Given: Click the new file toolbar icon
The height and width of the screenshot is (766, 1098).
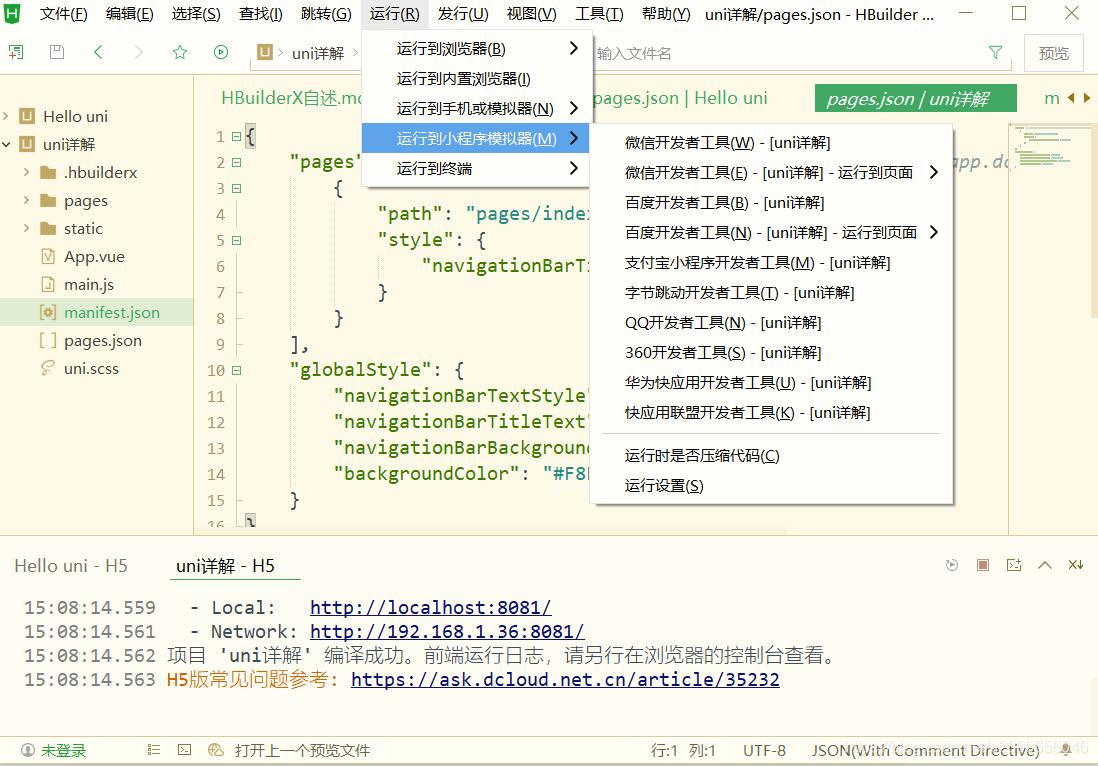Looking at the screenshot, I should tap(15, 52).
